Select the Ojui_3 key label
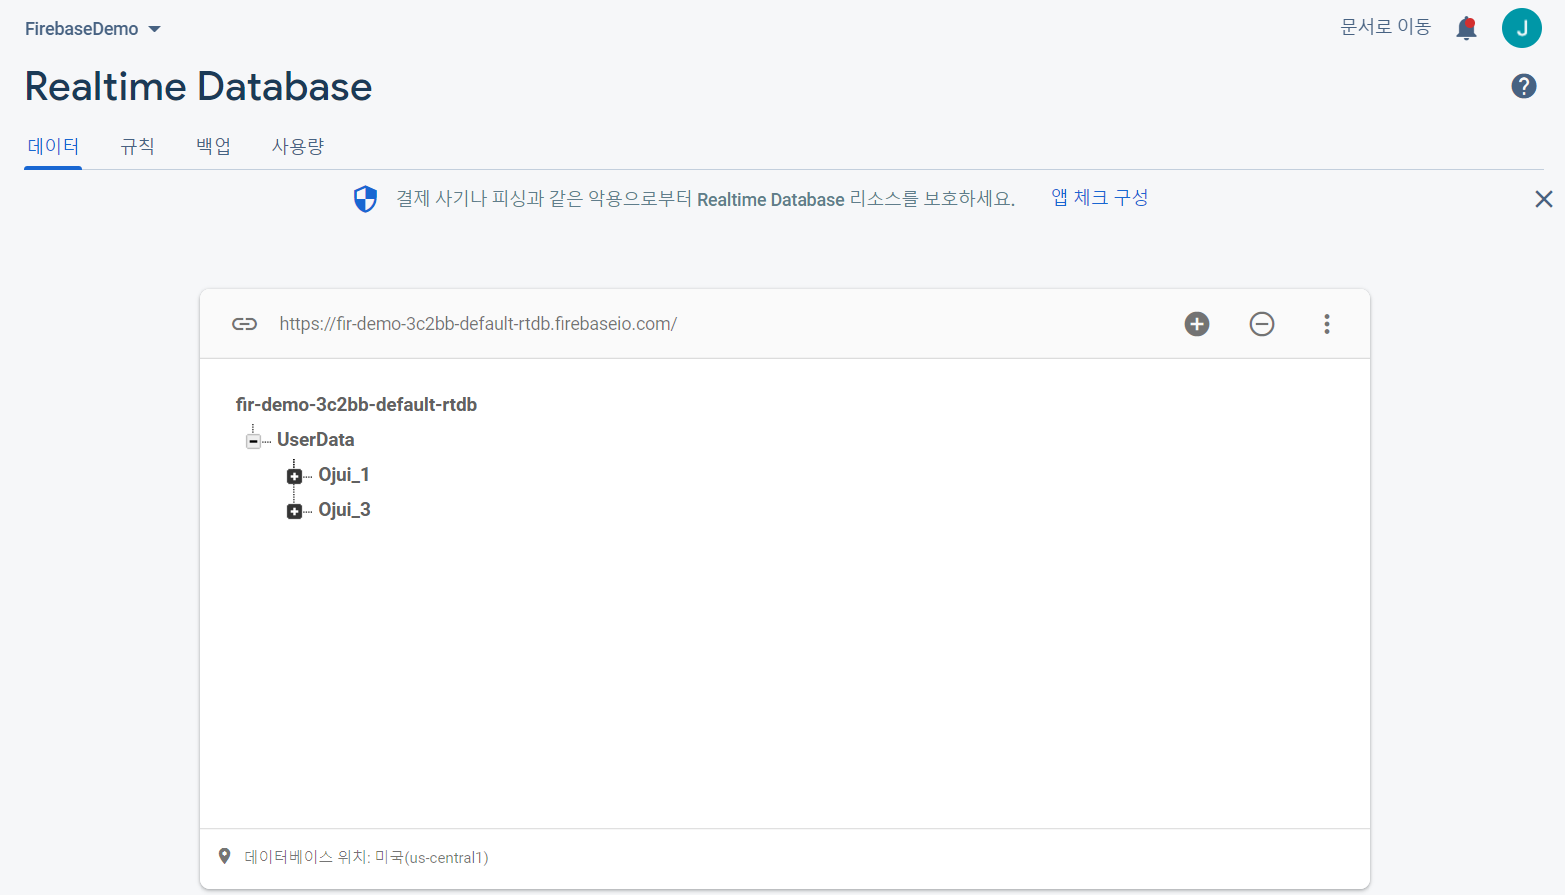 (344, 510)
